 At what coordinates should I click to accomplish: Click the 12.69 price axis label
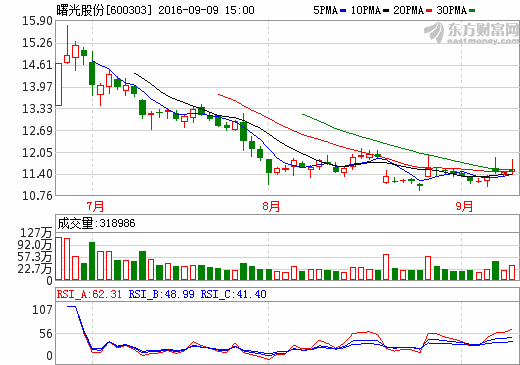(37, 130)
